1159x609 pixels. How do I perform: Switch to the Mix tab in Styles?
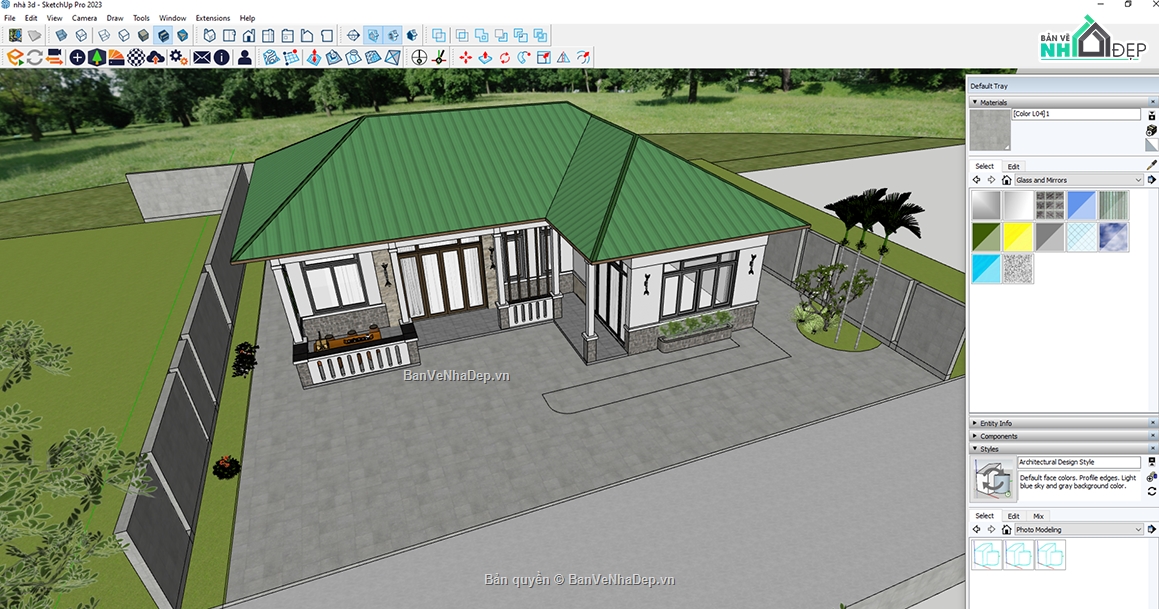tap(1038, 516)
